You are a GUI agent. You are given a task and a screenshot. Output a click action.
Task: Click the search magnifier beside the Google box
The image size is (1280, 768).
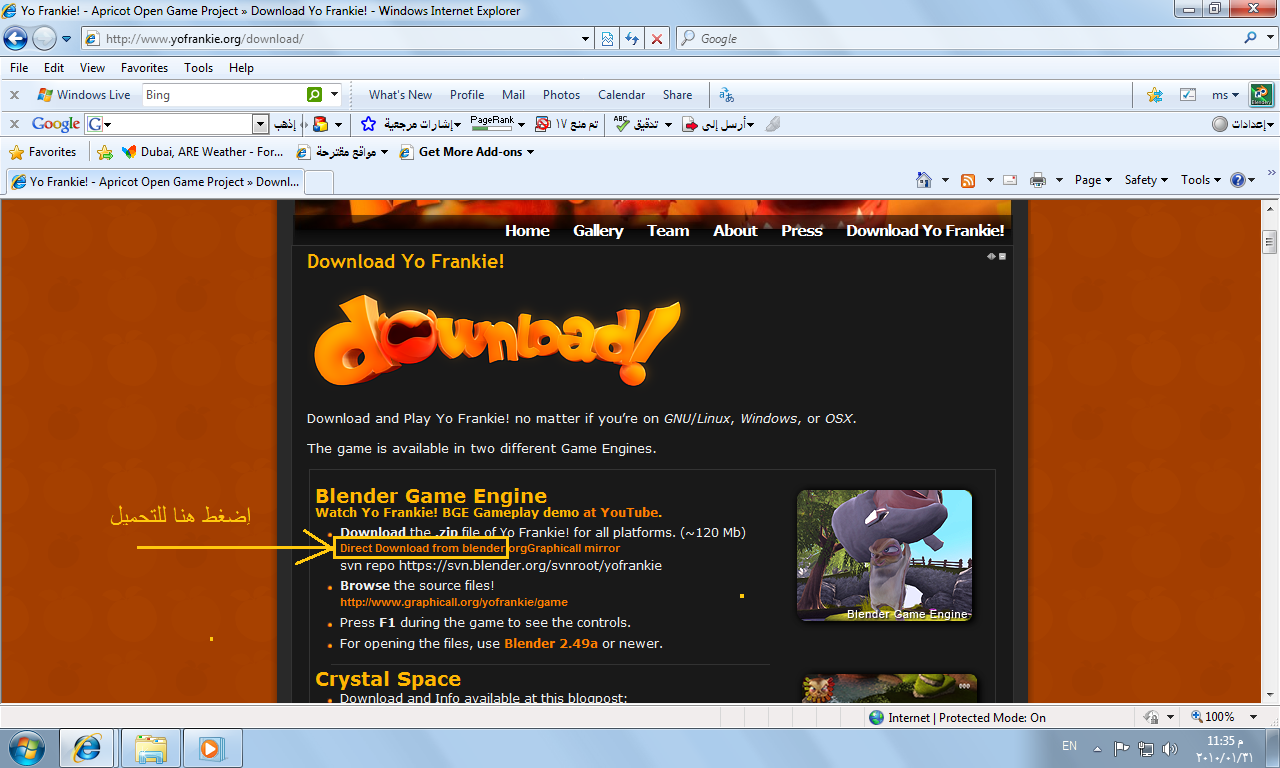(1251, 38)
